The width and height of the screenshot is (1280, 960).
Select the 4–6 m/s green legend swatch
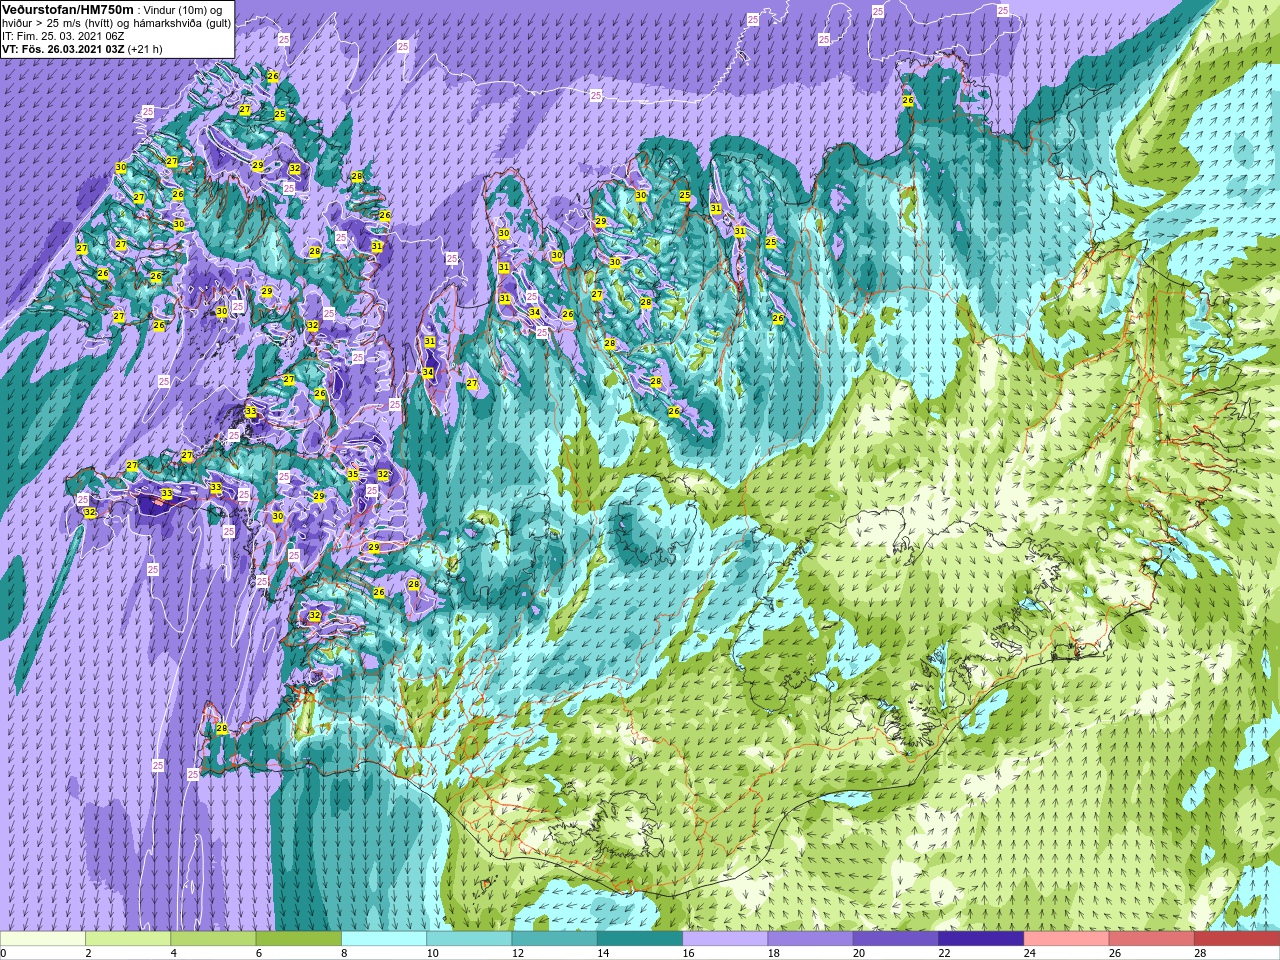213,939
